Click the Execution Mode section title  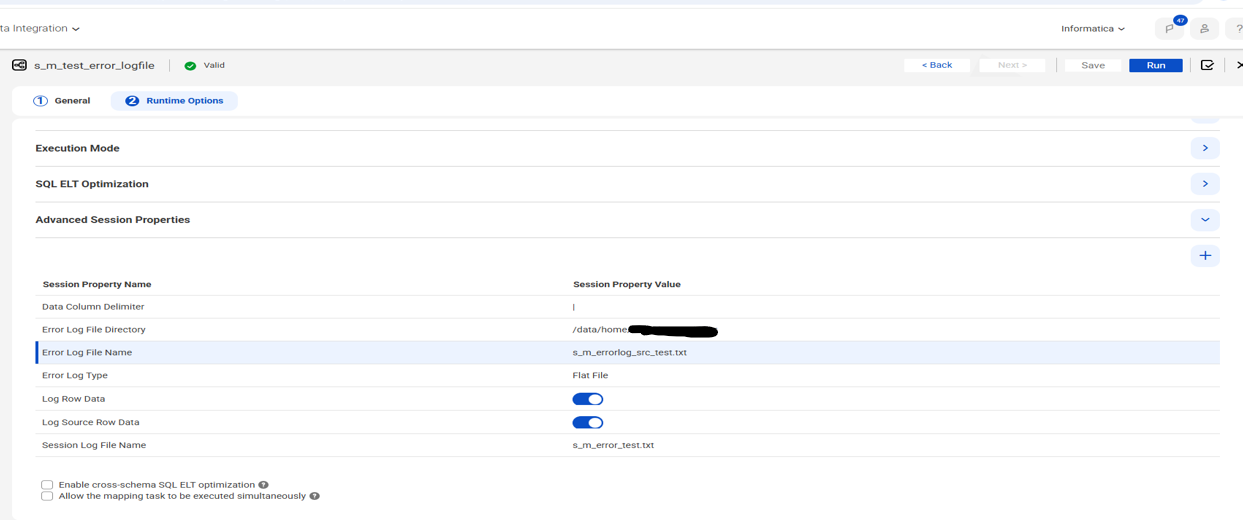point(77,148)
